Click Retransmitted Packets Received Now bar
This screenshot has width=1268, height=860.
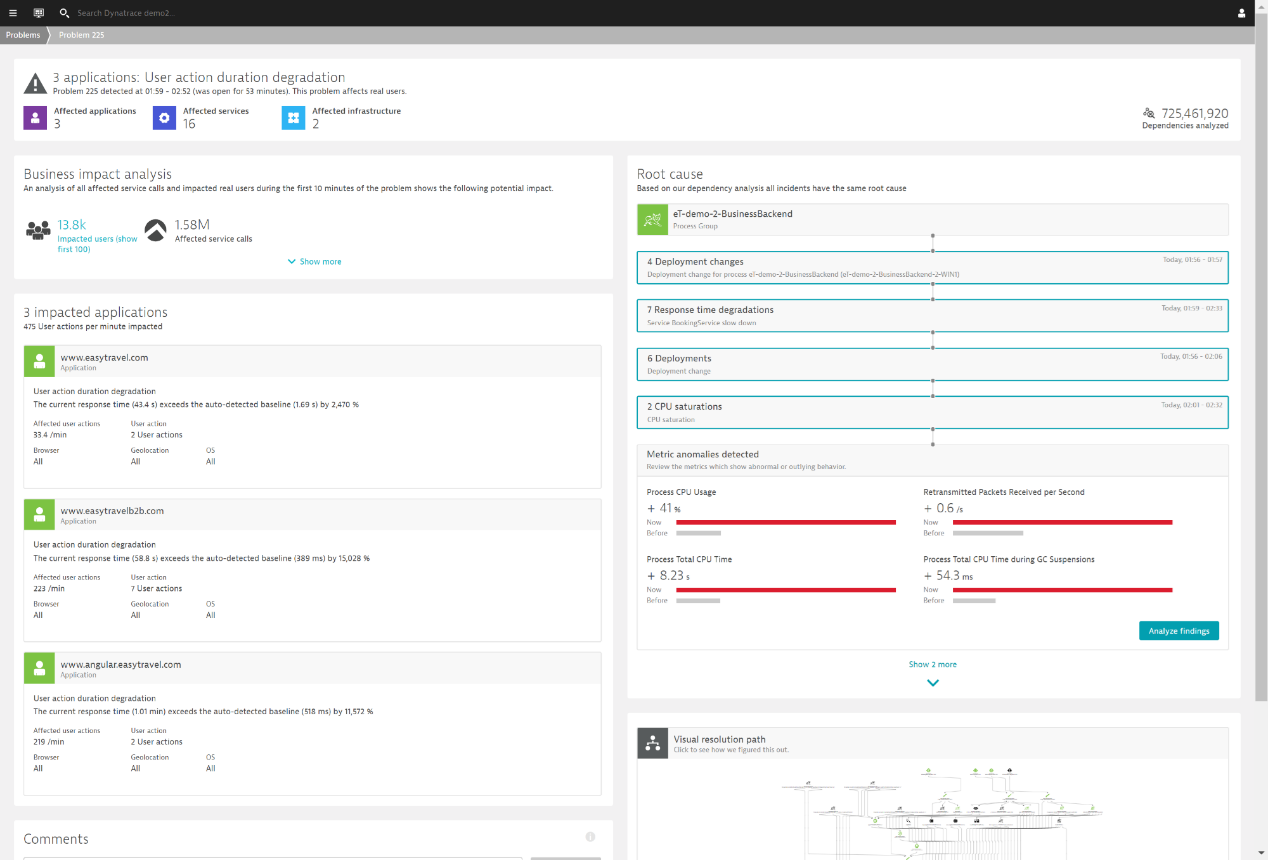tap(1062, 522)
